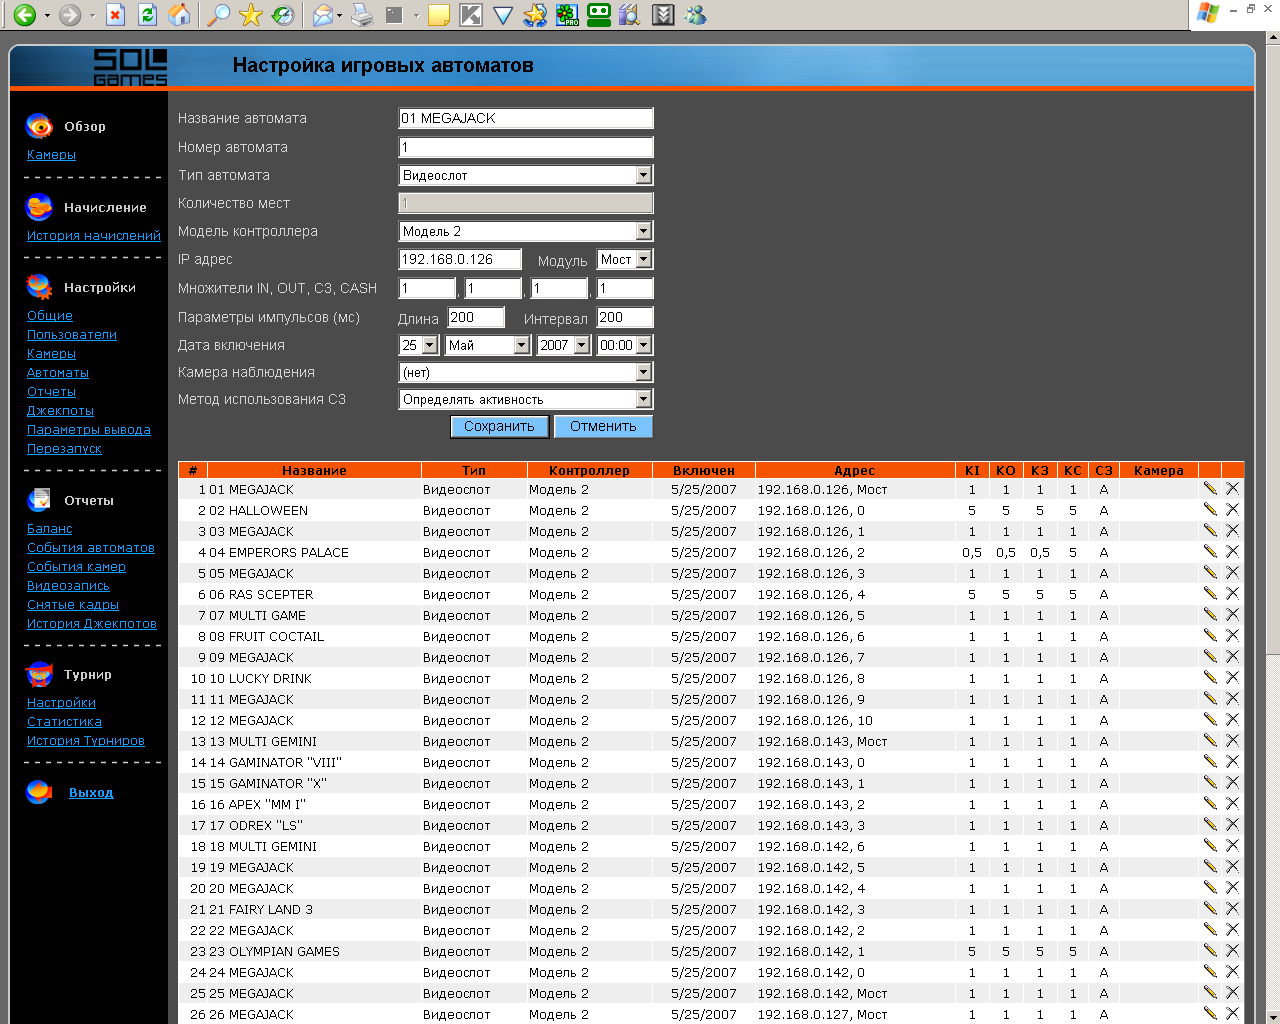This screenshot has width=1280, height=1024.
Task: Click the IP адрес input field
Action: coord(460,259)
